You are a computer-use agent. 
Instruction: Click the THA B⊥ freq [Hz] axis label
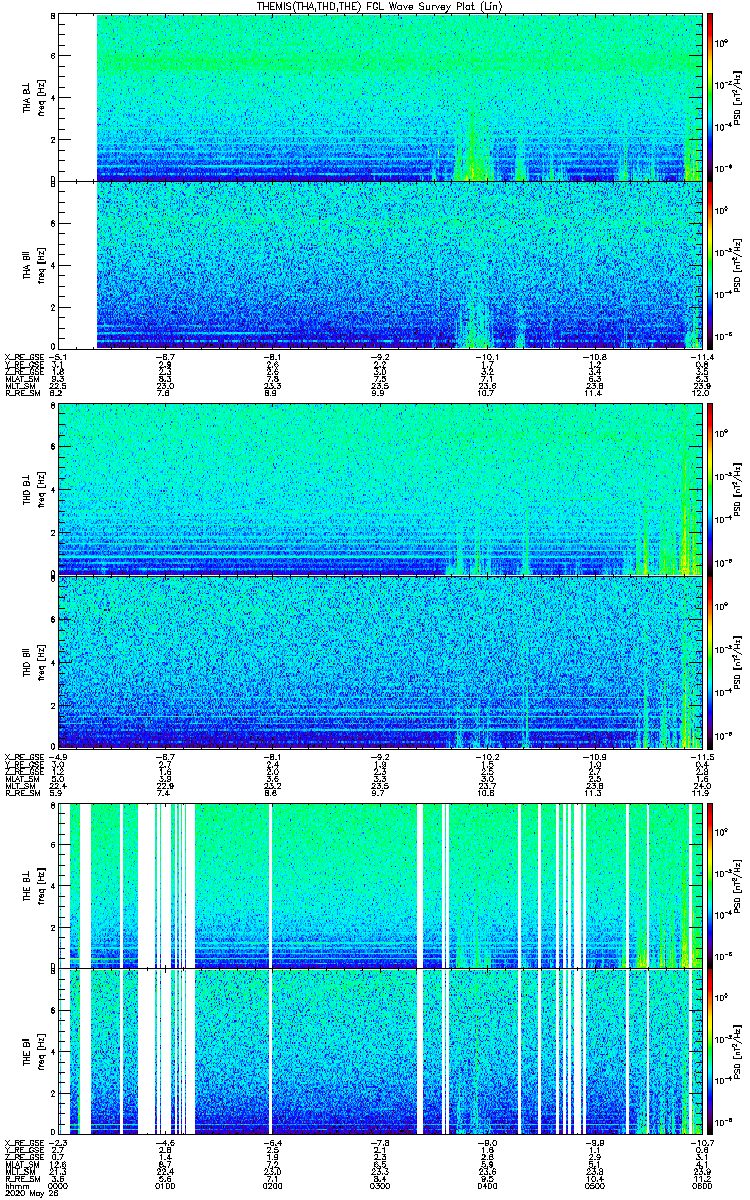tap(41, 98)
